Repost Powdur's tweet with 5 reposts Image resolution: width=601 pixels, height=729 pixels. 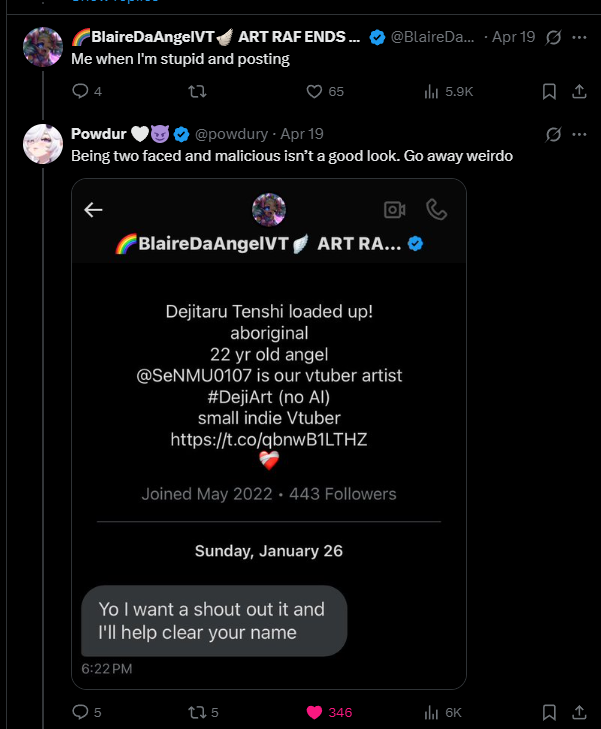click(x=197, y=712)
